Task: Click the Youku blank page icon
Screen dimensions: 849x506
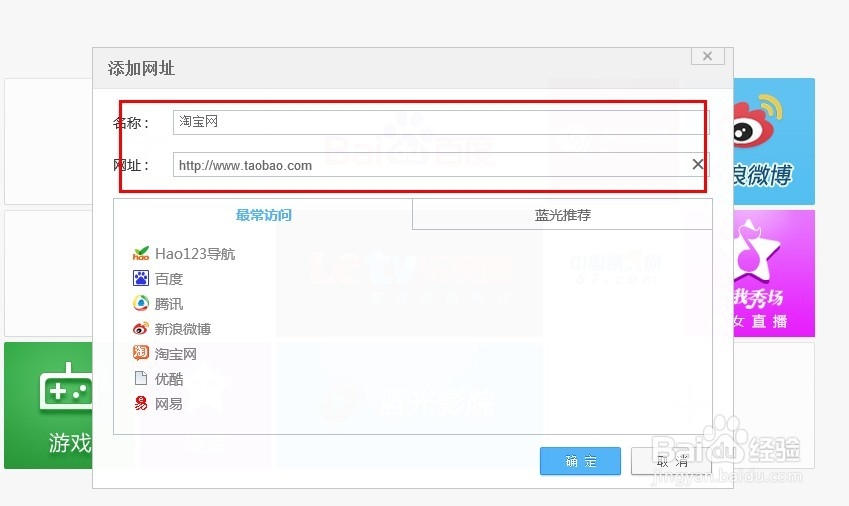Action: click(x=141, y=378)
